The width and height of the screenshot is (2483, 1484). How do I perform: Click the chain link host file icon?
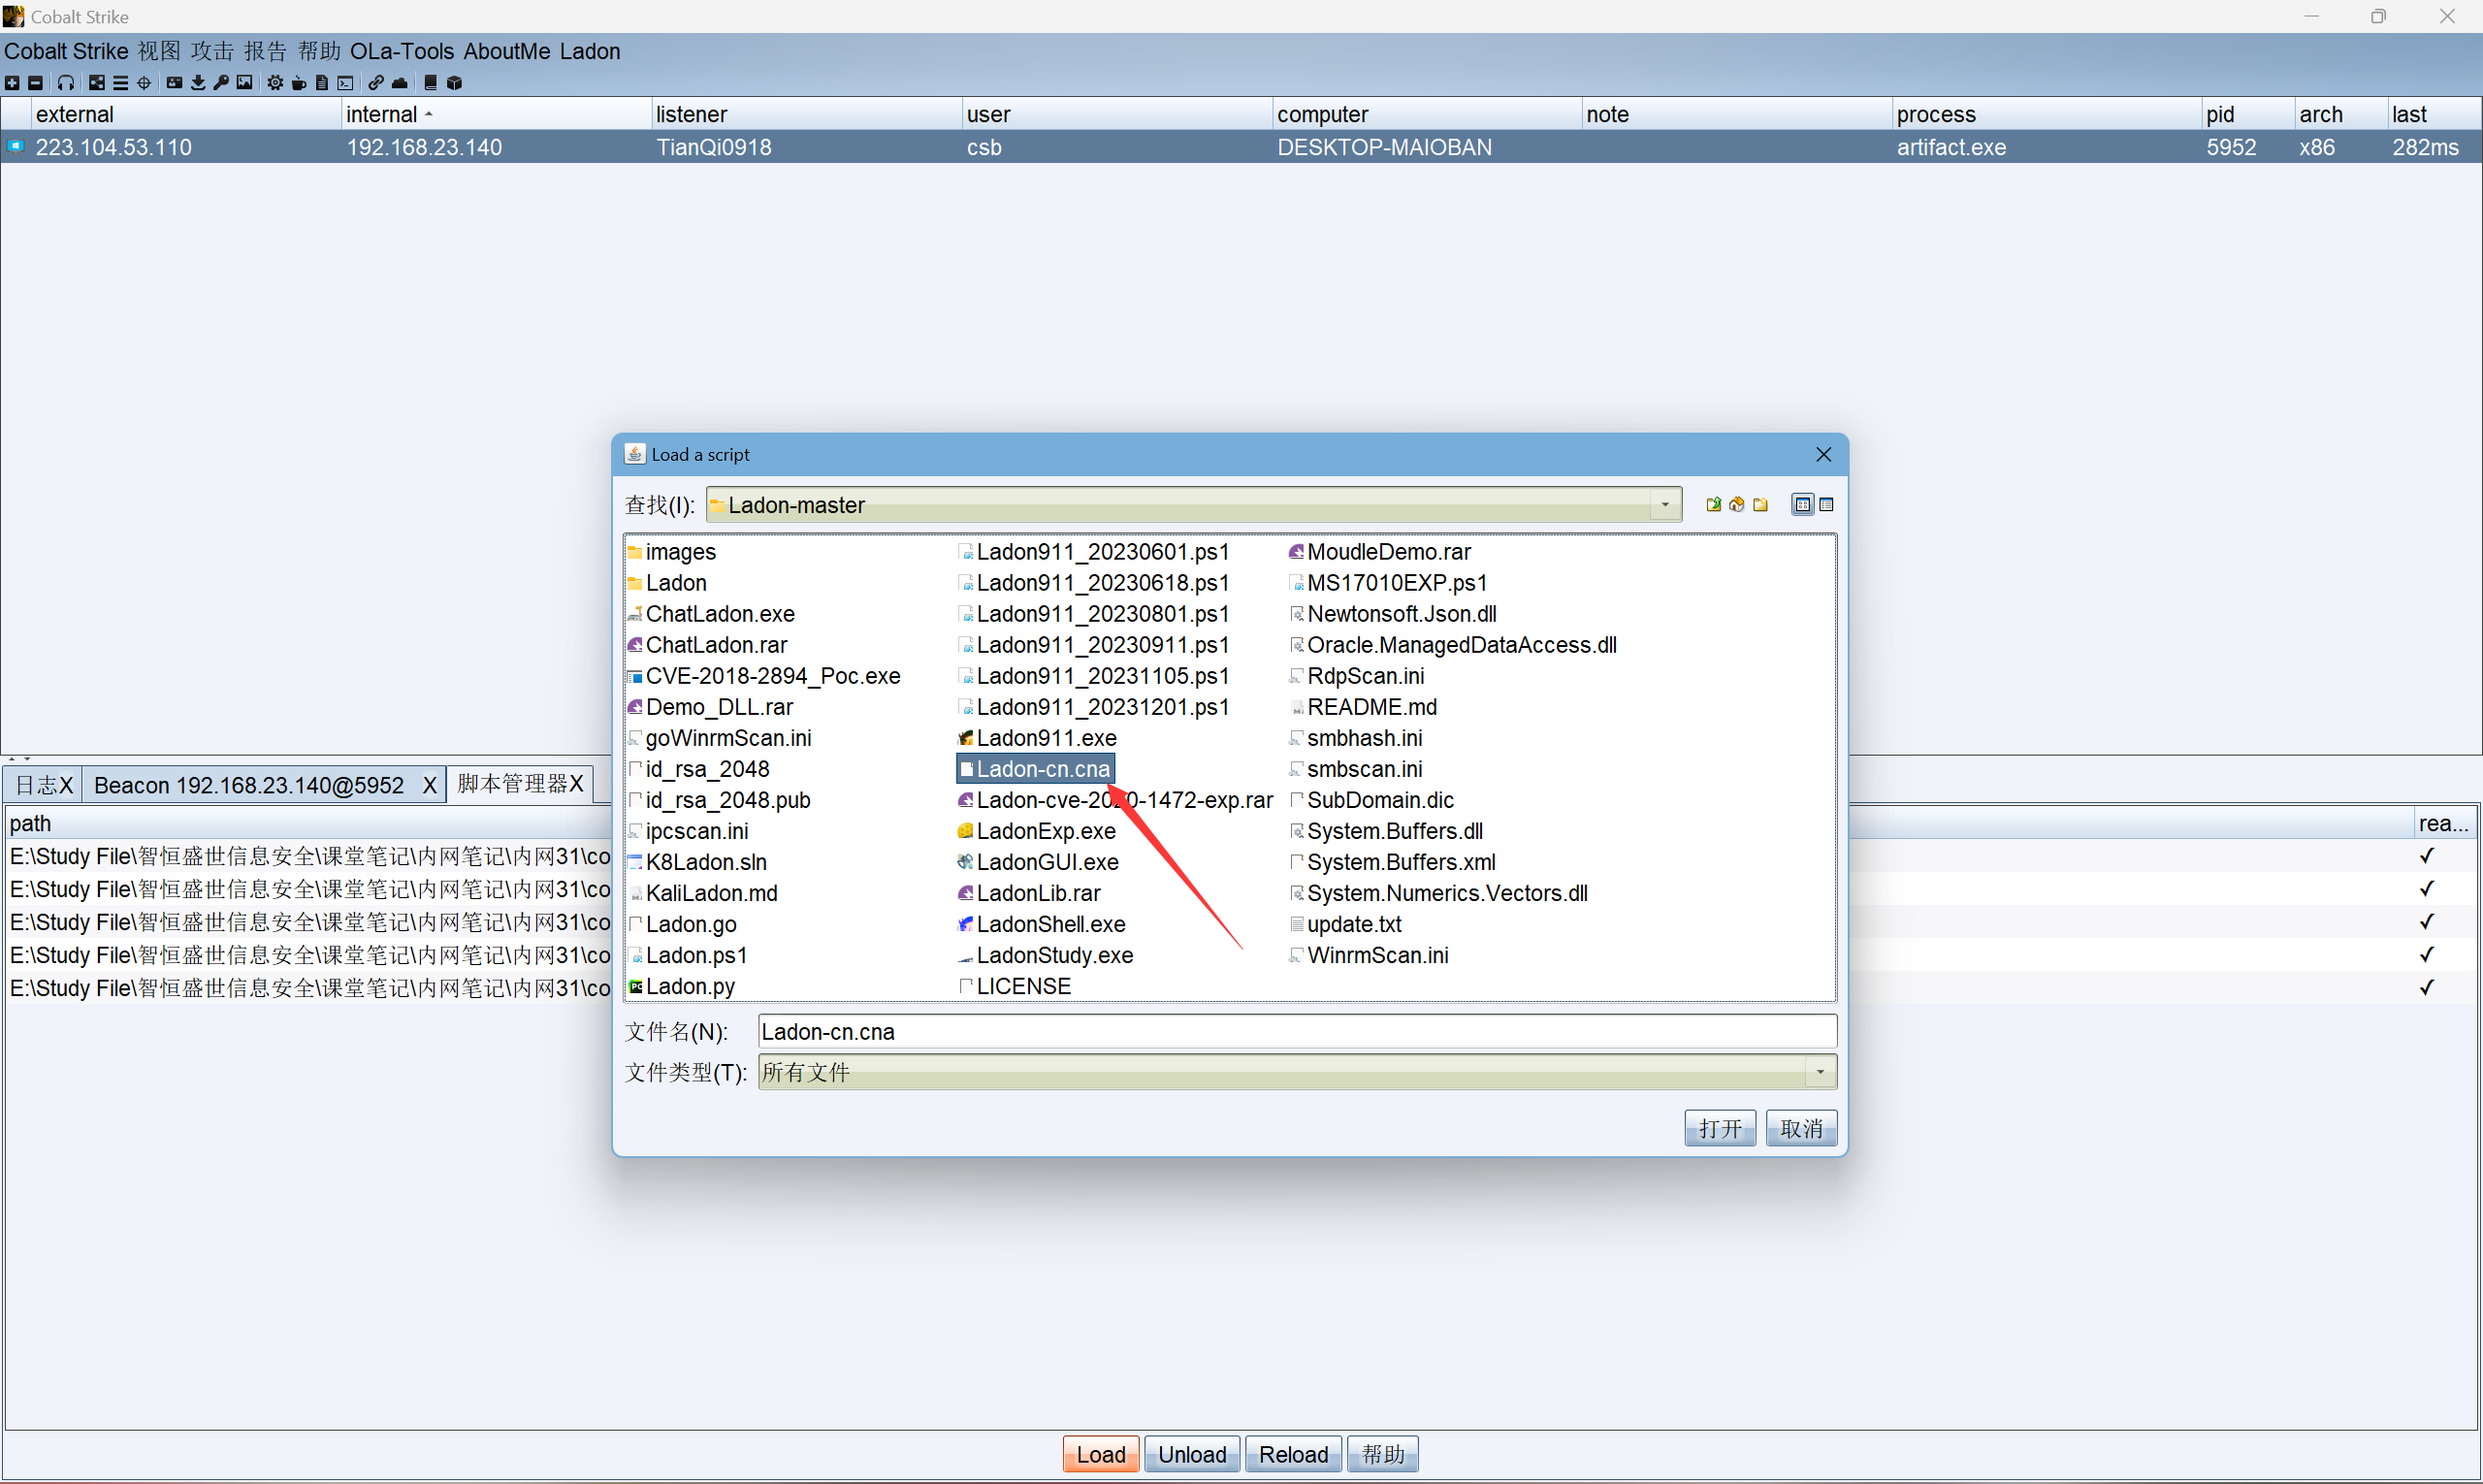click(376, 83)
